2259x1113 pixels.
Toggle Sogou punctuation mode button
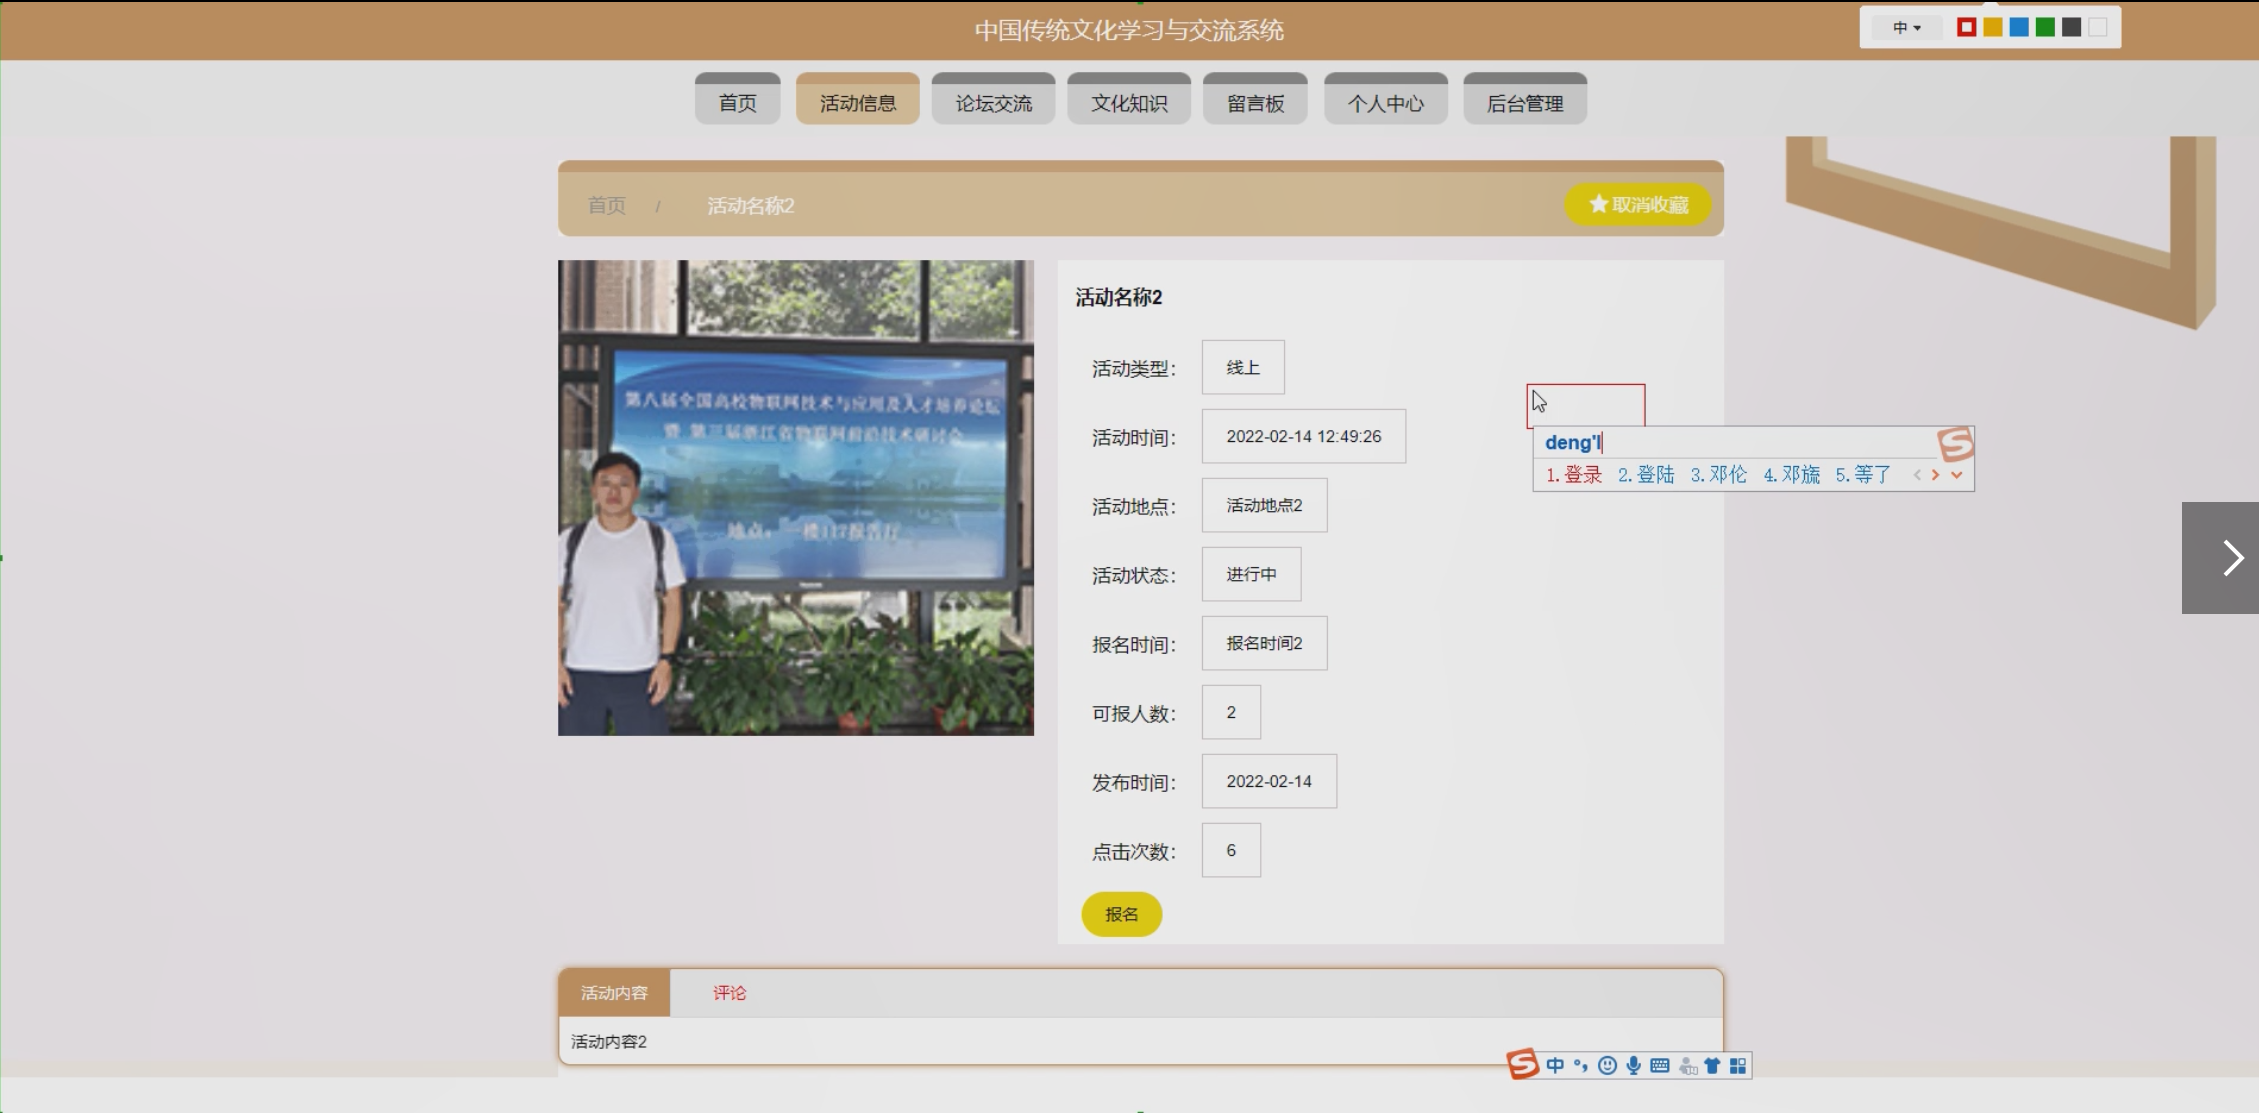[1581, 1066]
